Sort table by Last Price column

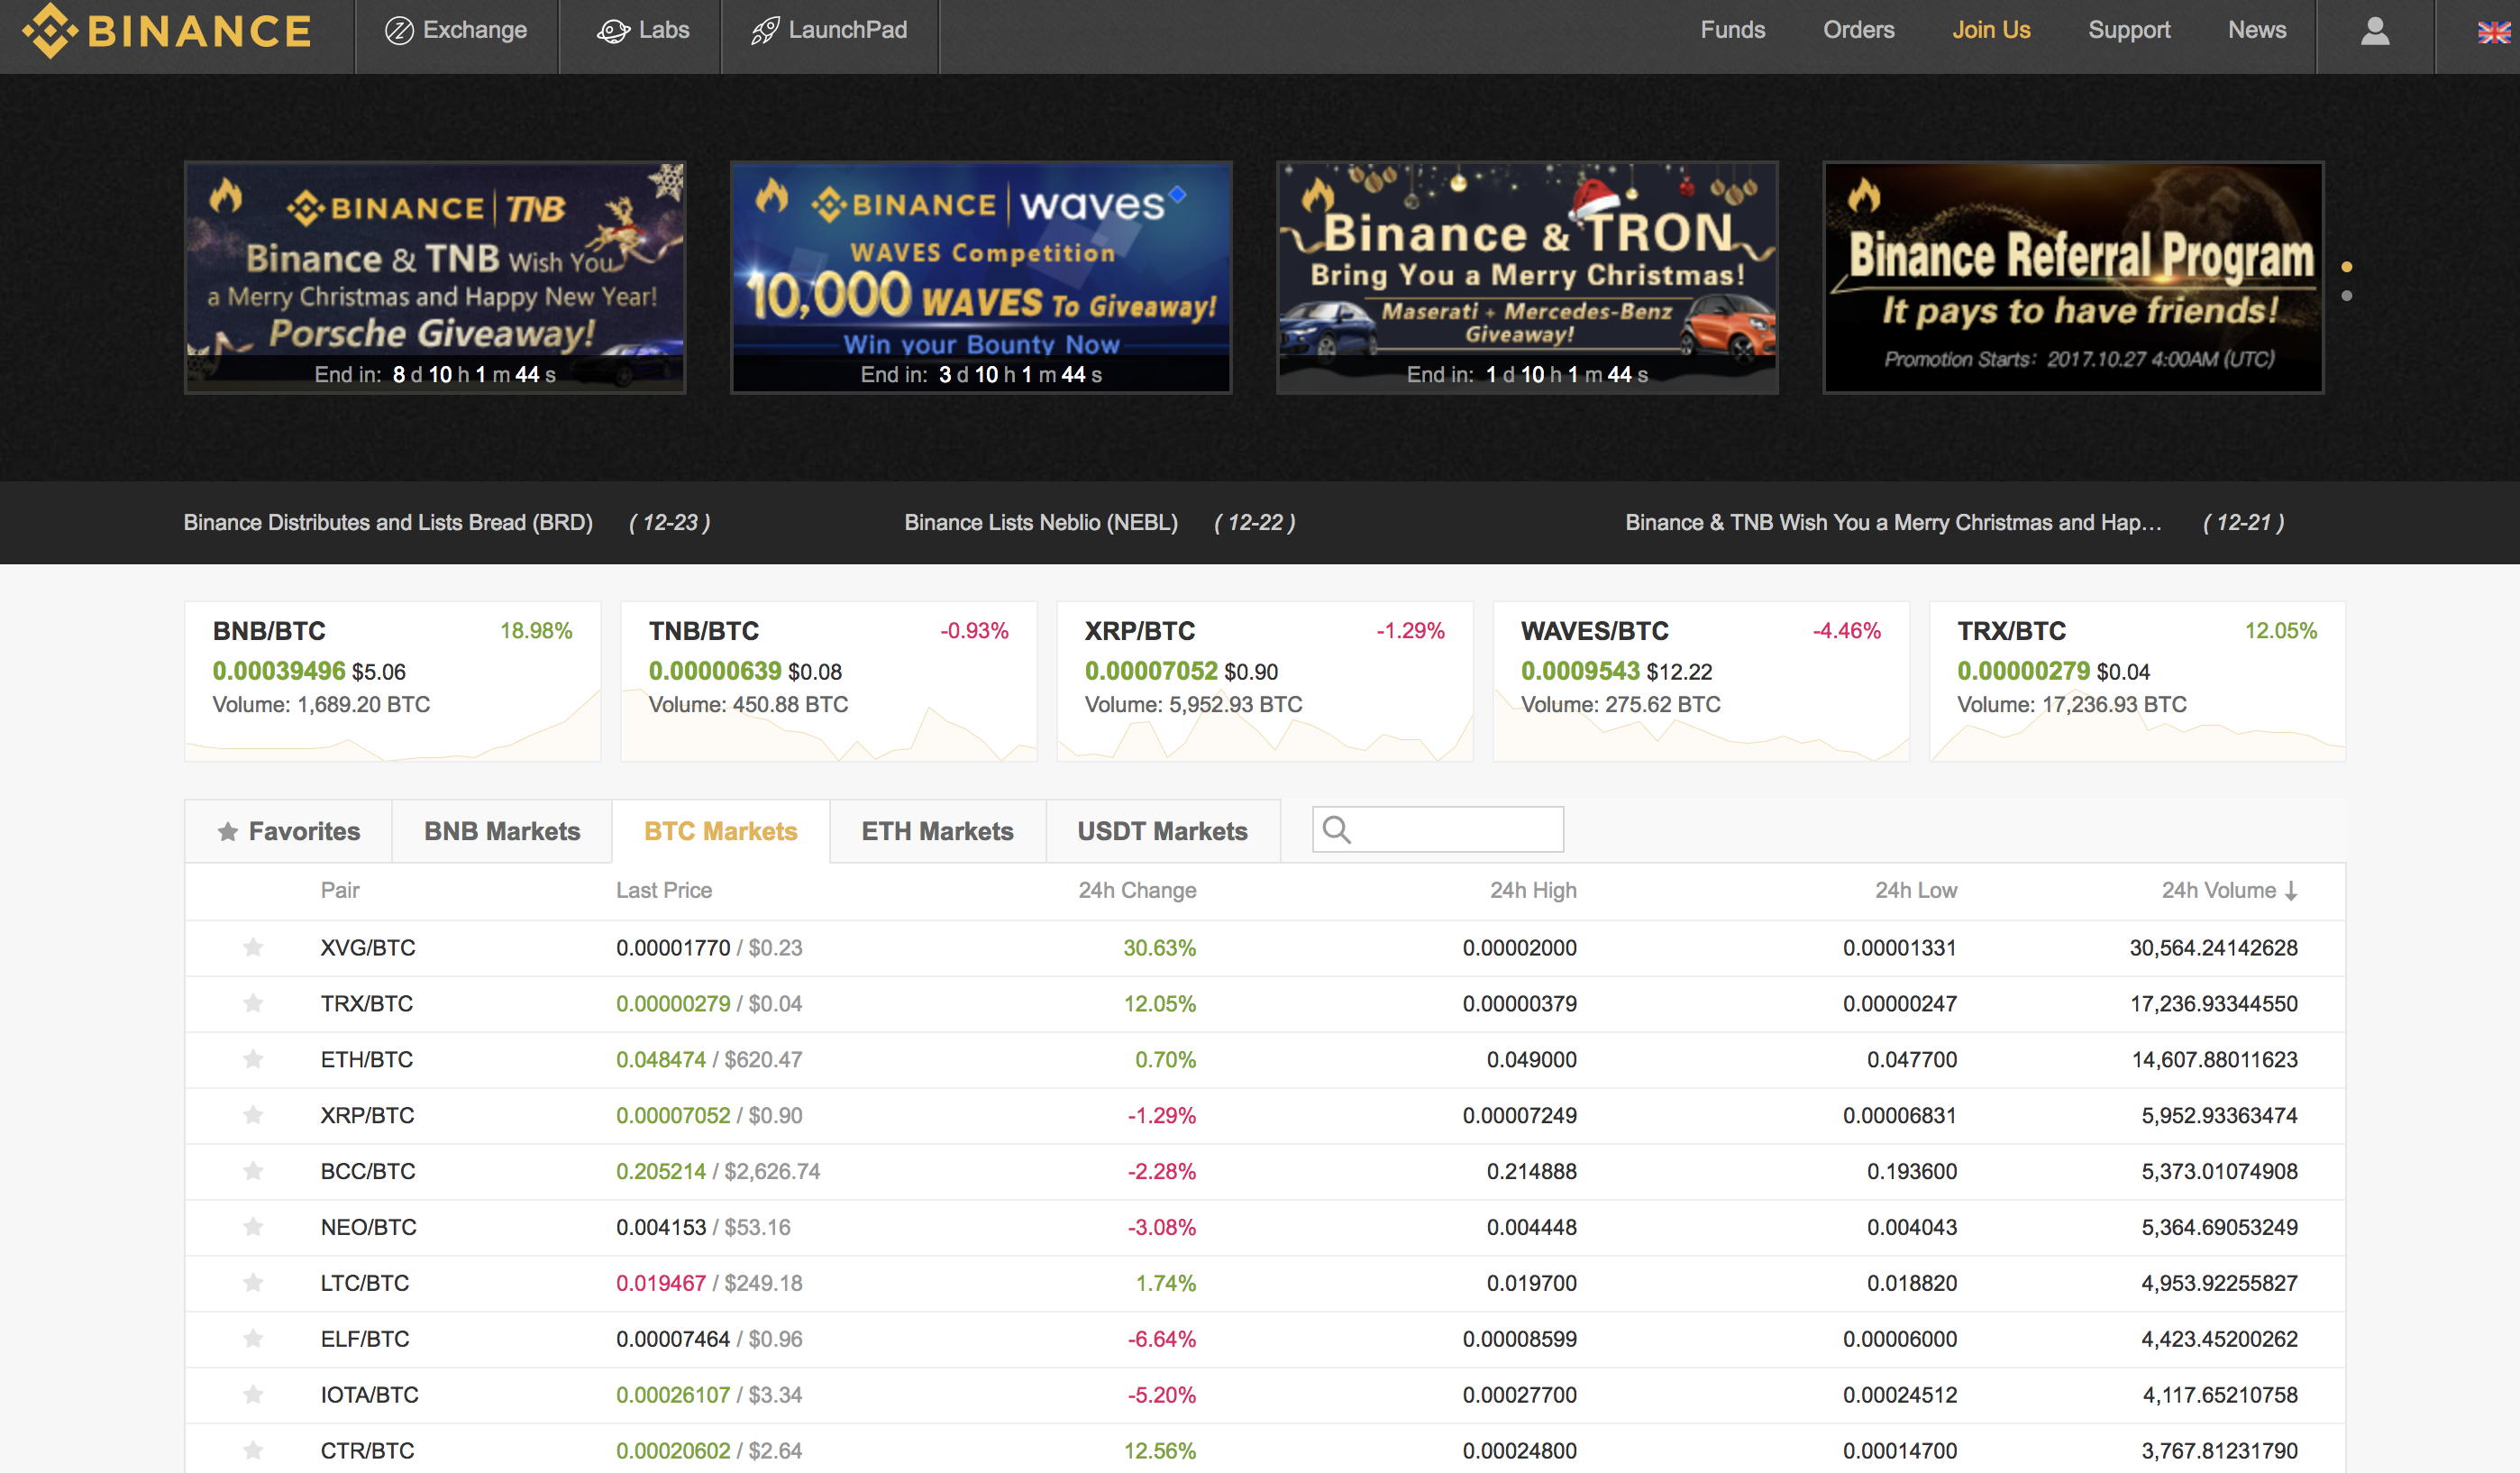(x=663, y=890)
